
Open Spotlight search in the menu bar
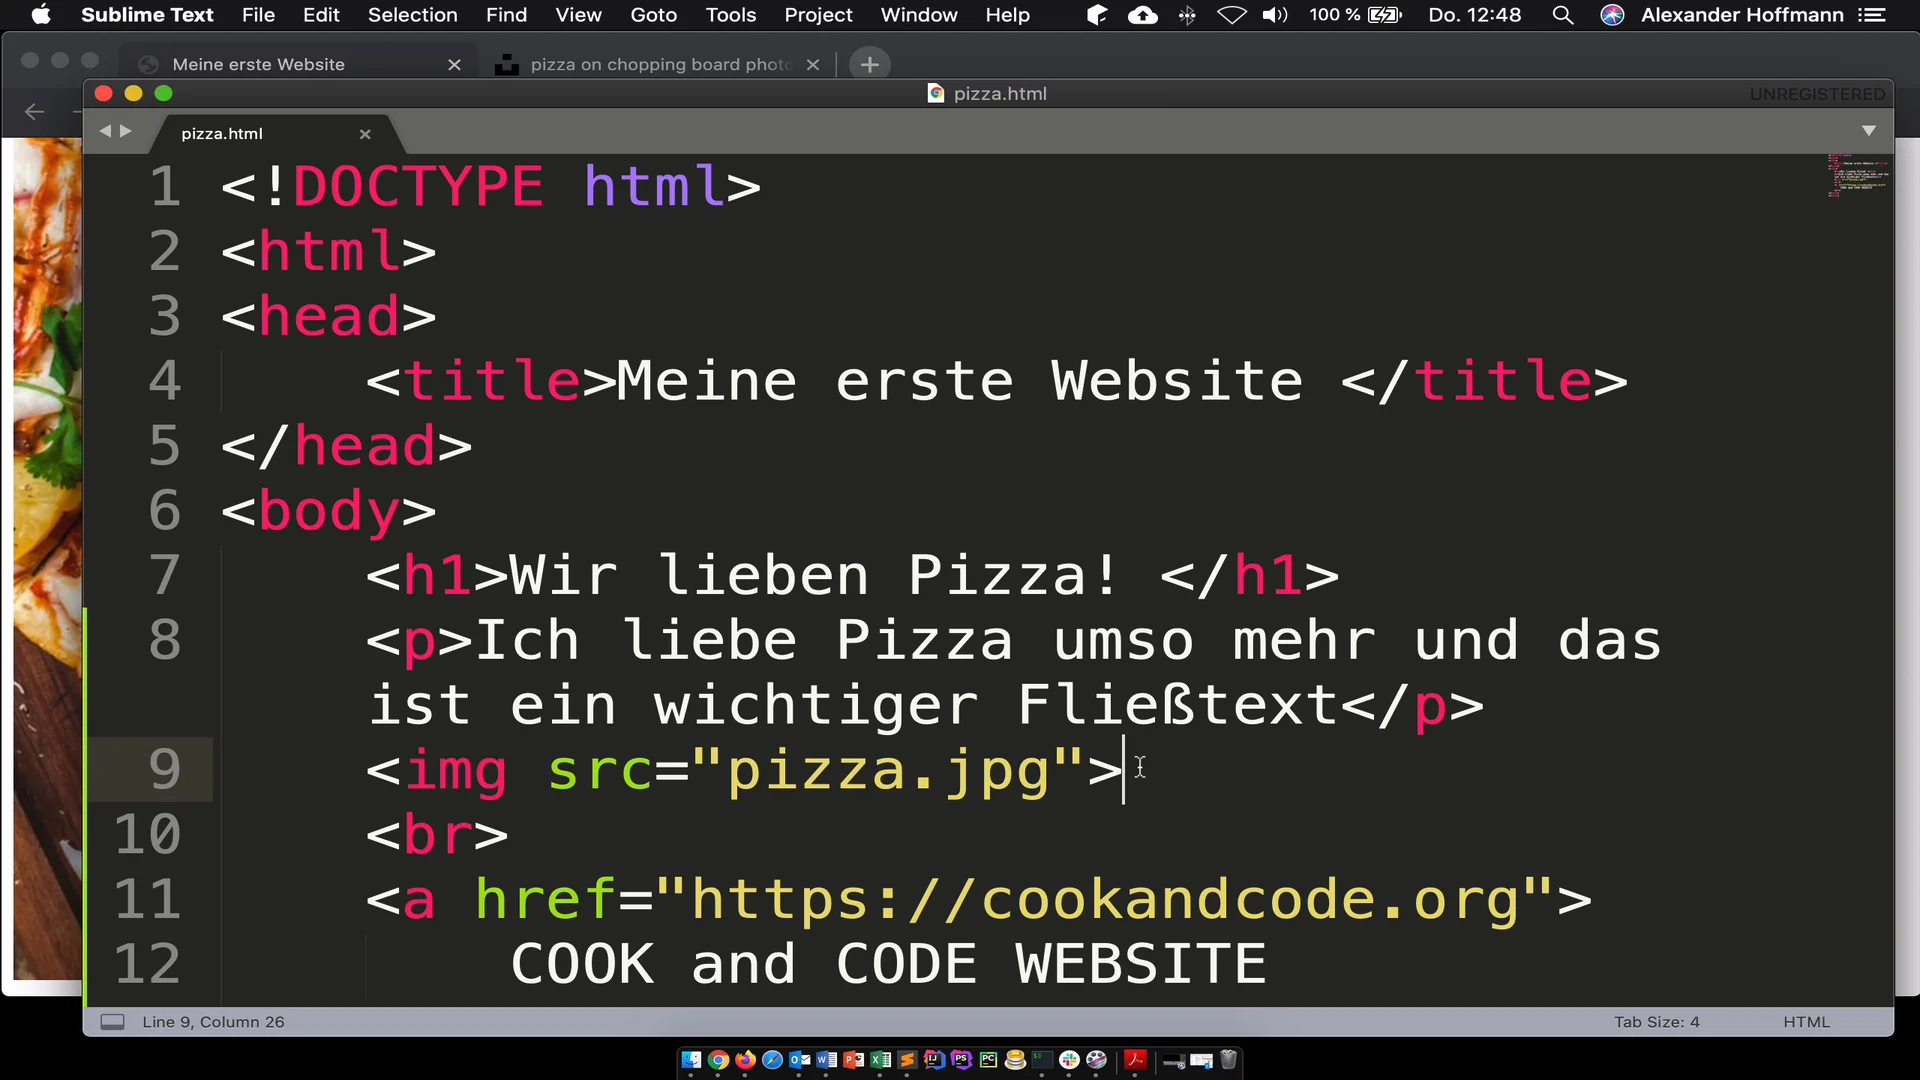(x=1562, y=15)
